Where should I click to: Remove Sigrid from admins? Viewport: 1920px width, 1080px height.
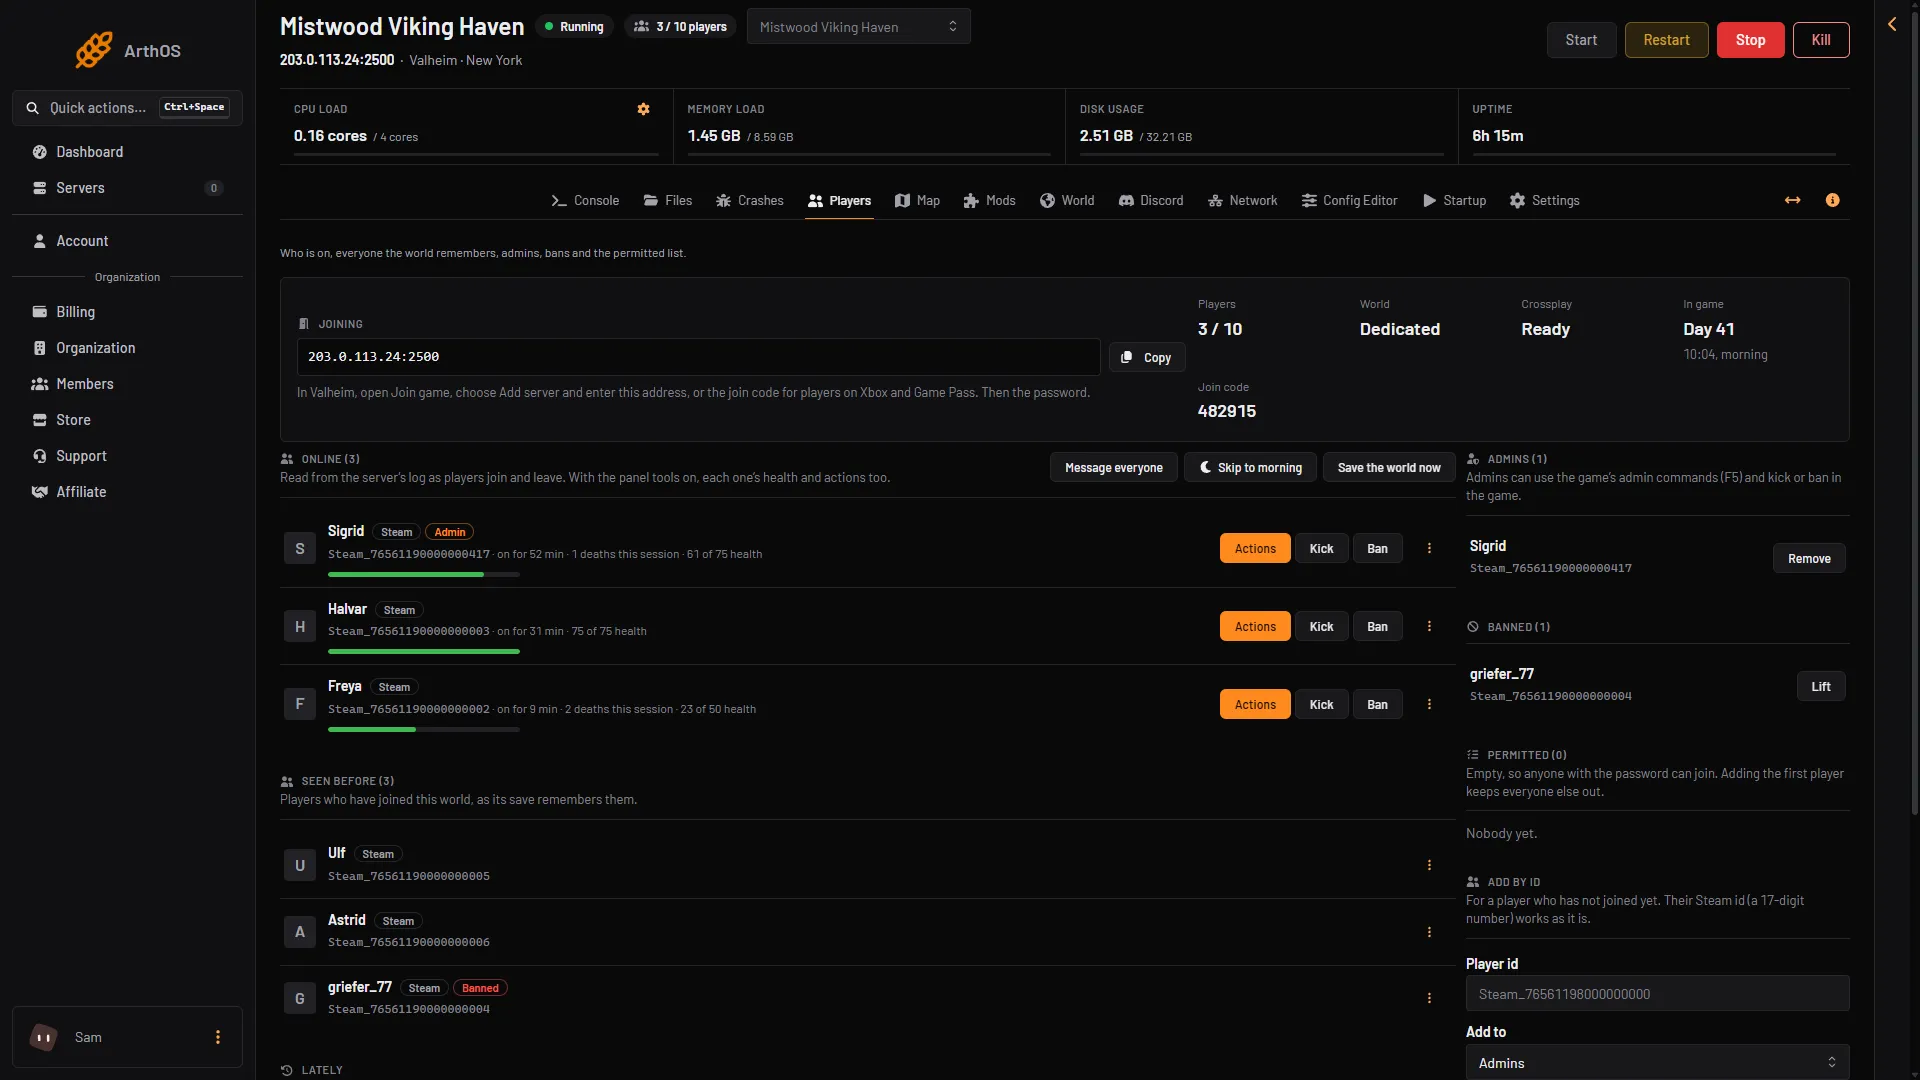1809,559
